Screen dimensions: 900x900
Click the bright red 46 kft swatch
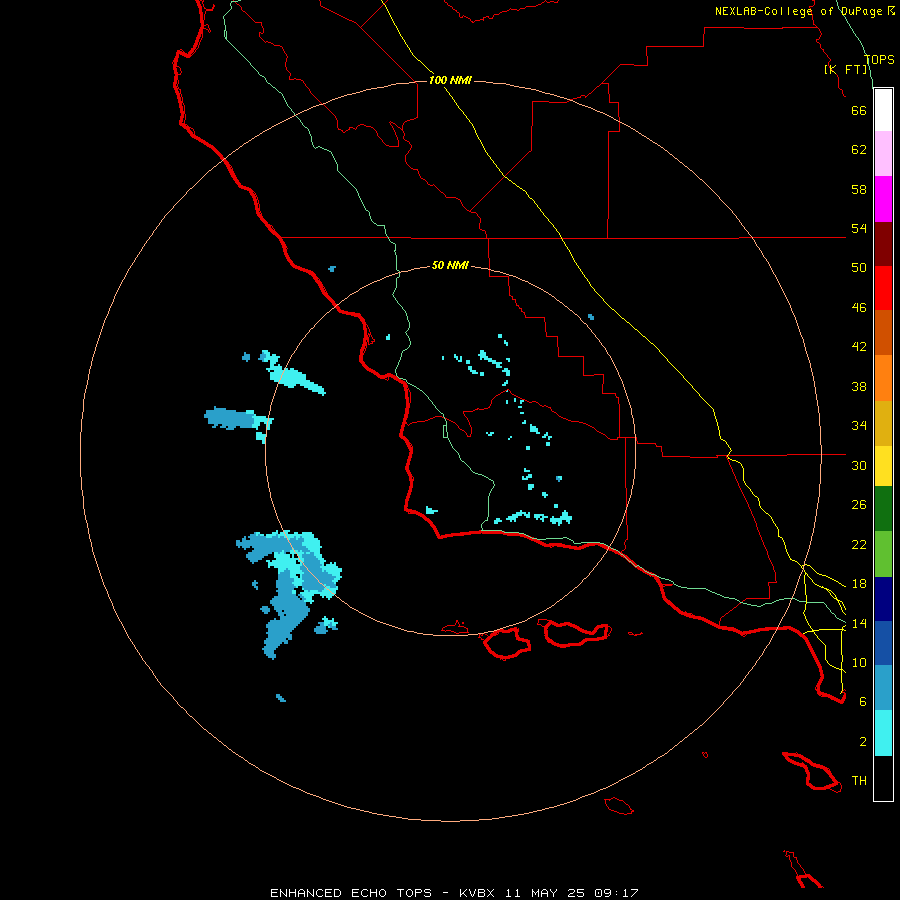[883, 288]
